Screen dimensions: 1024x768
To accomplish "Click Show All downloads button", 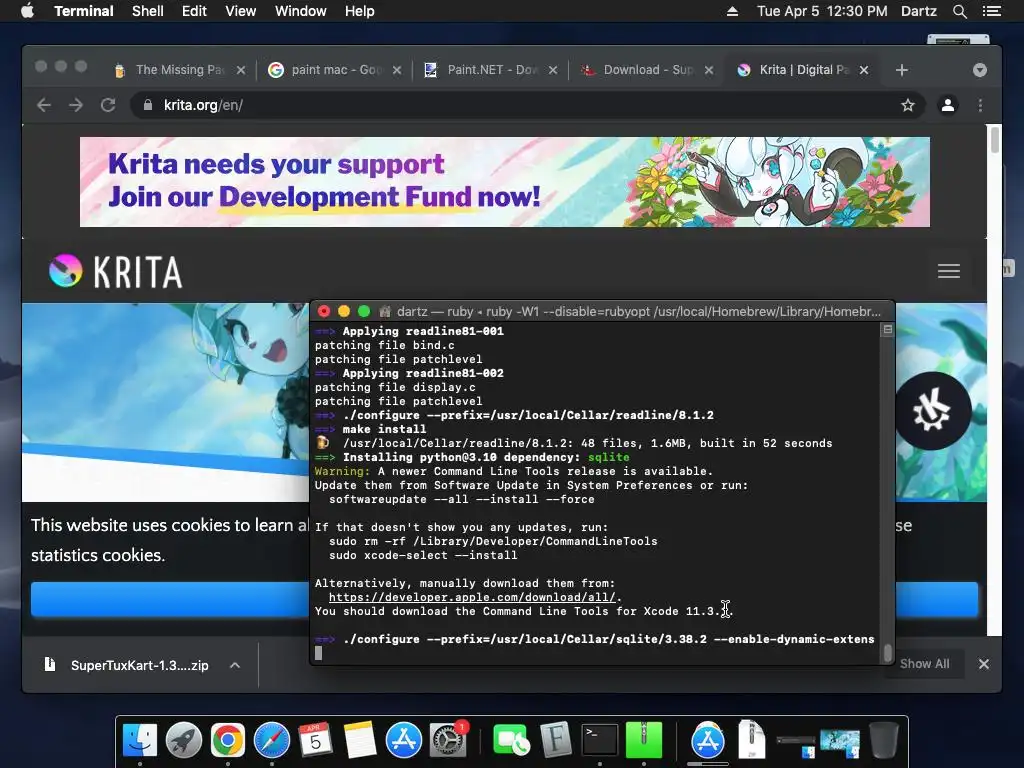I will coord(925,664).
